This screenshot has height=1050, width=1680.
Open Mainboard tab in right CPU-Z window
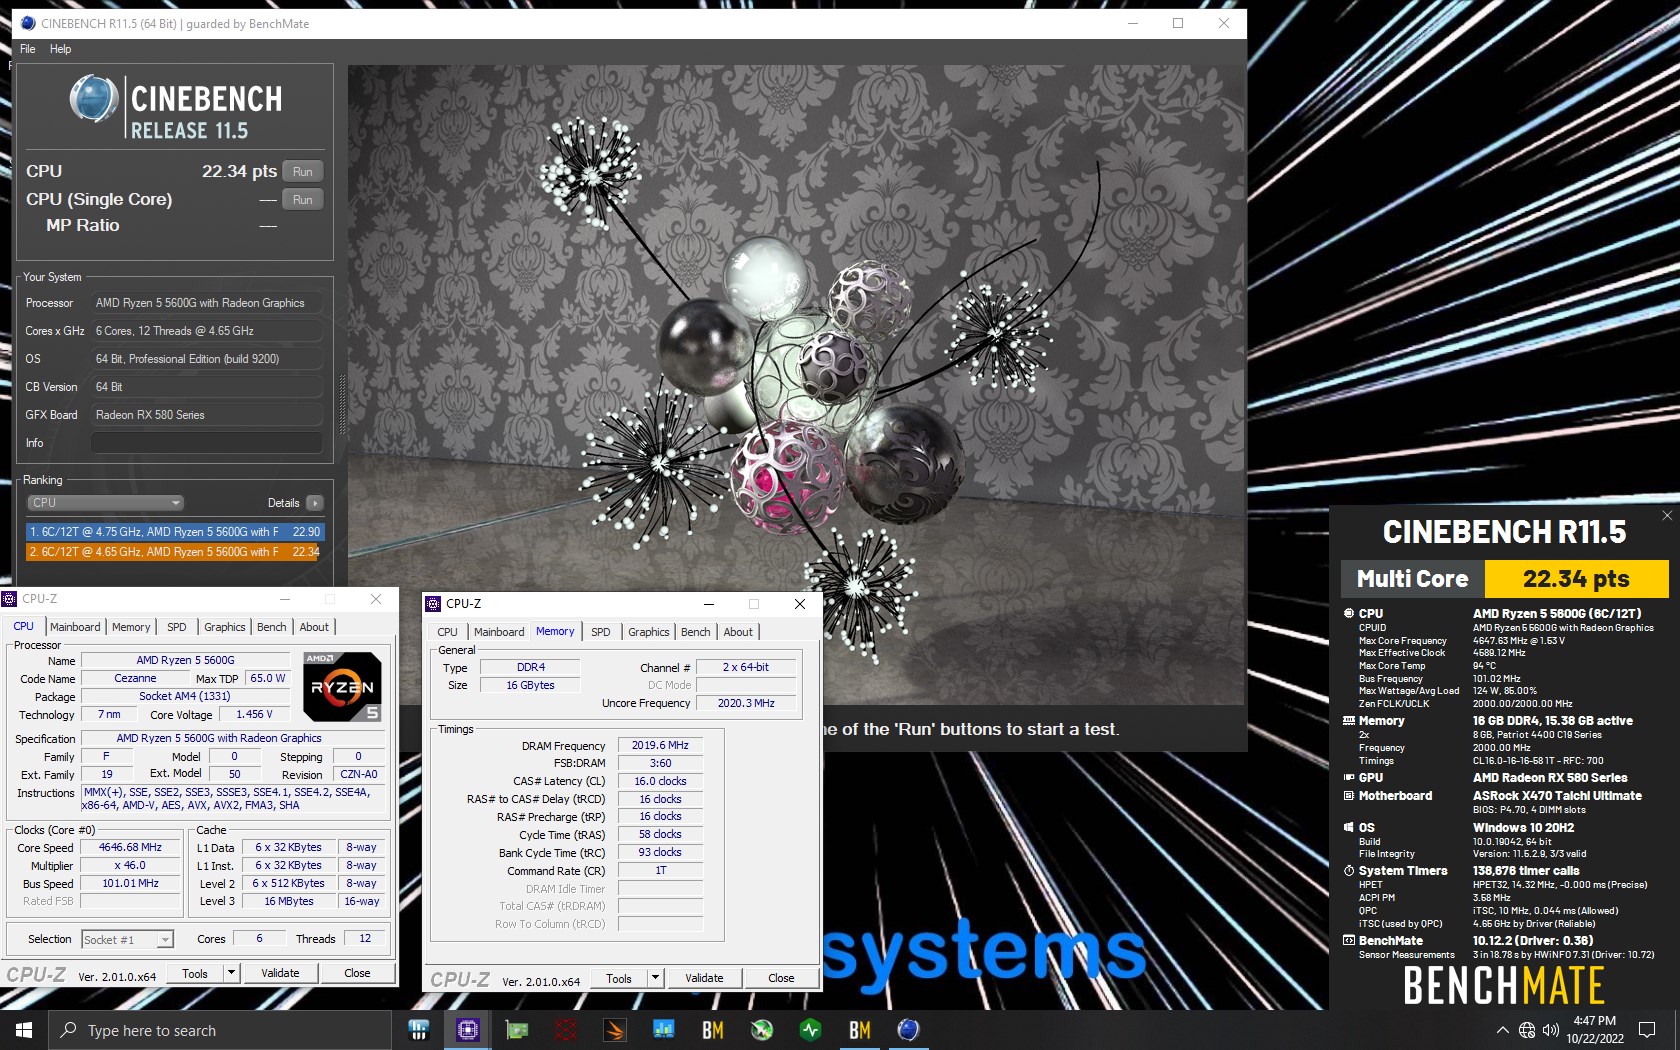pyautogui.click(x=499, y=632)
